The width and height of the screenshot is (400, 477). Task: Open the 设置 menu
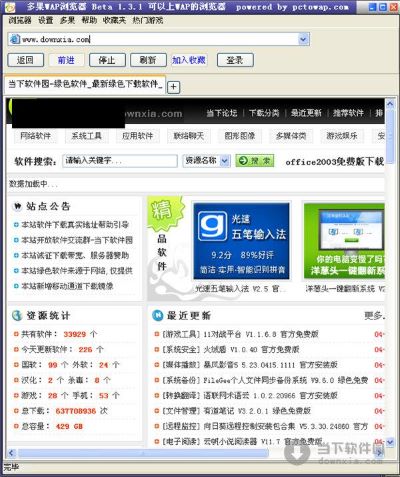(x=46, y=21)
